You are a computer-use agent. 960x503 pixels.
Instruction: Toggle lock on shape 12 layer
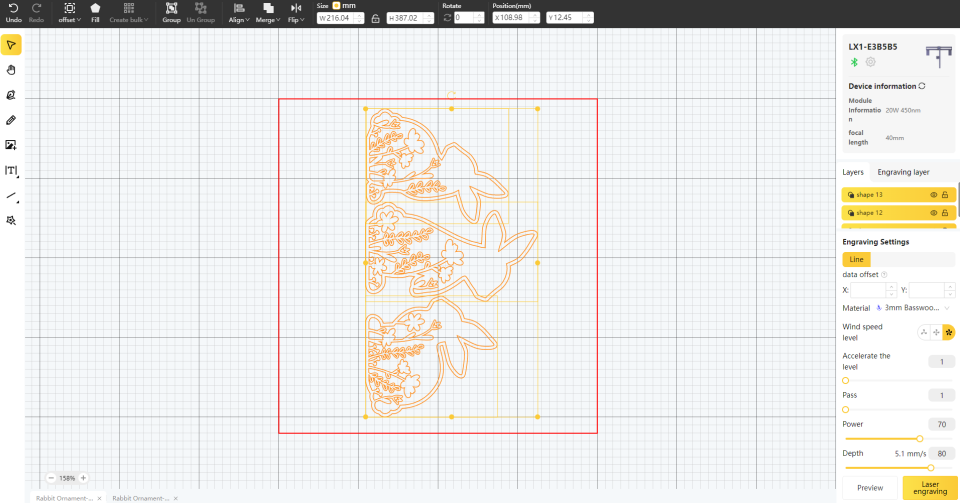[x=945, y=213]
